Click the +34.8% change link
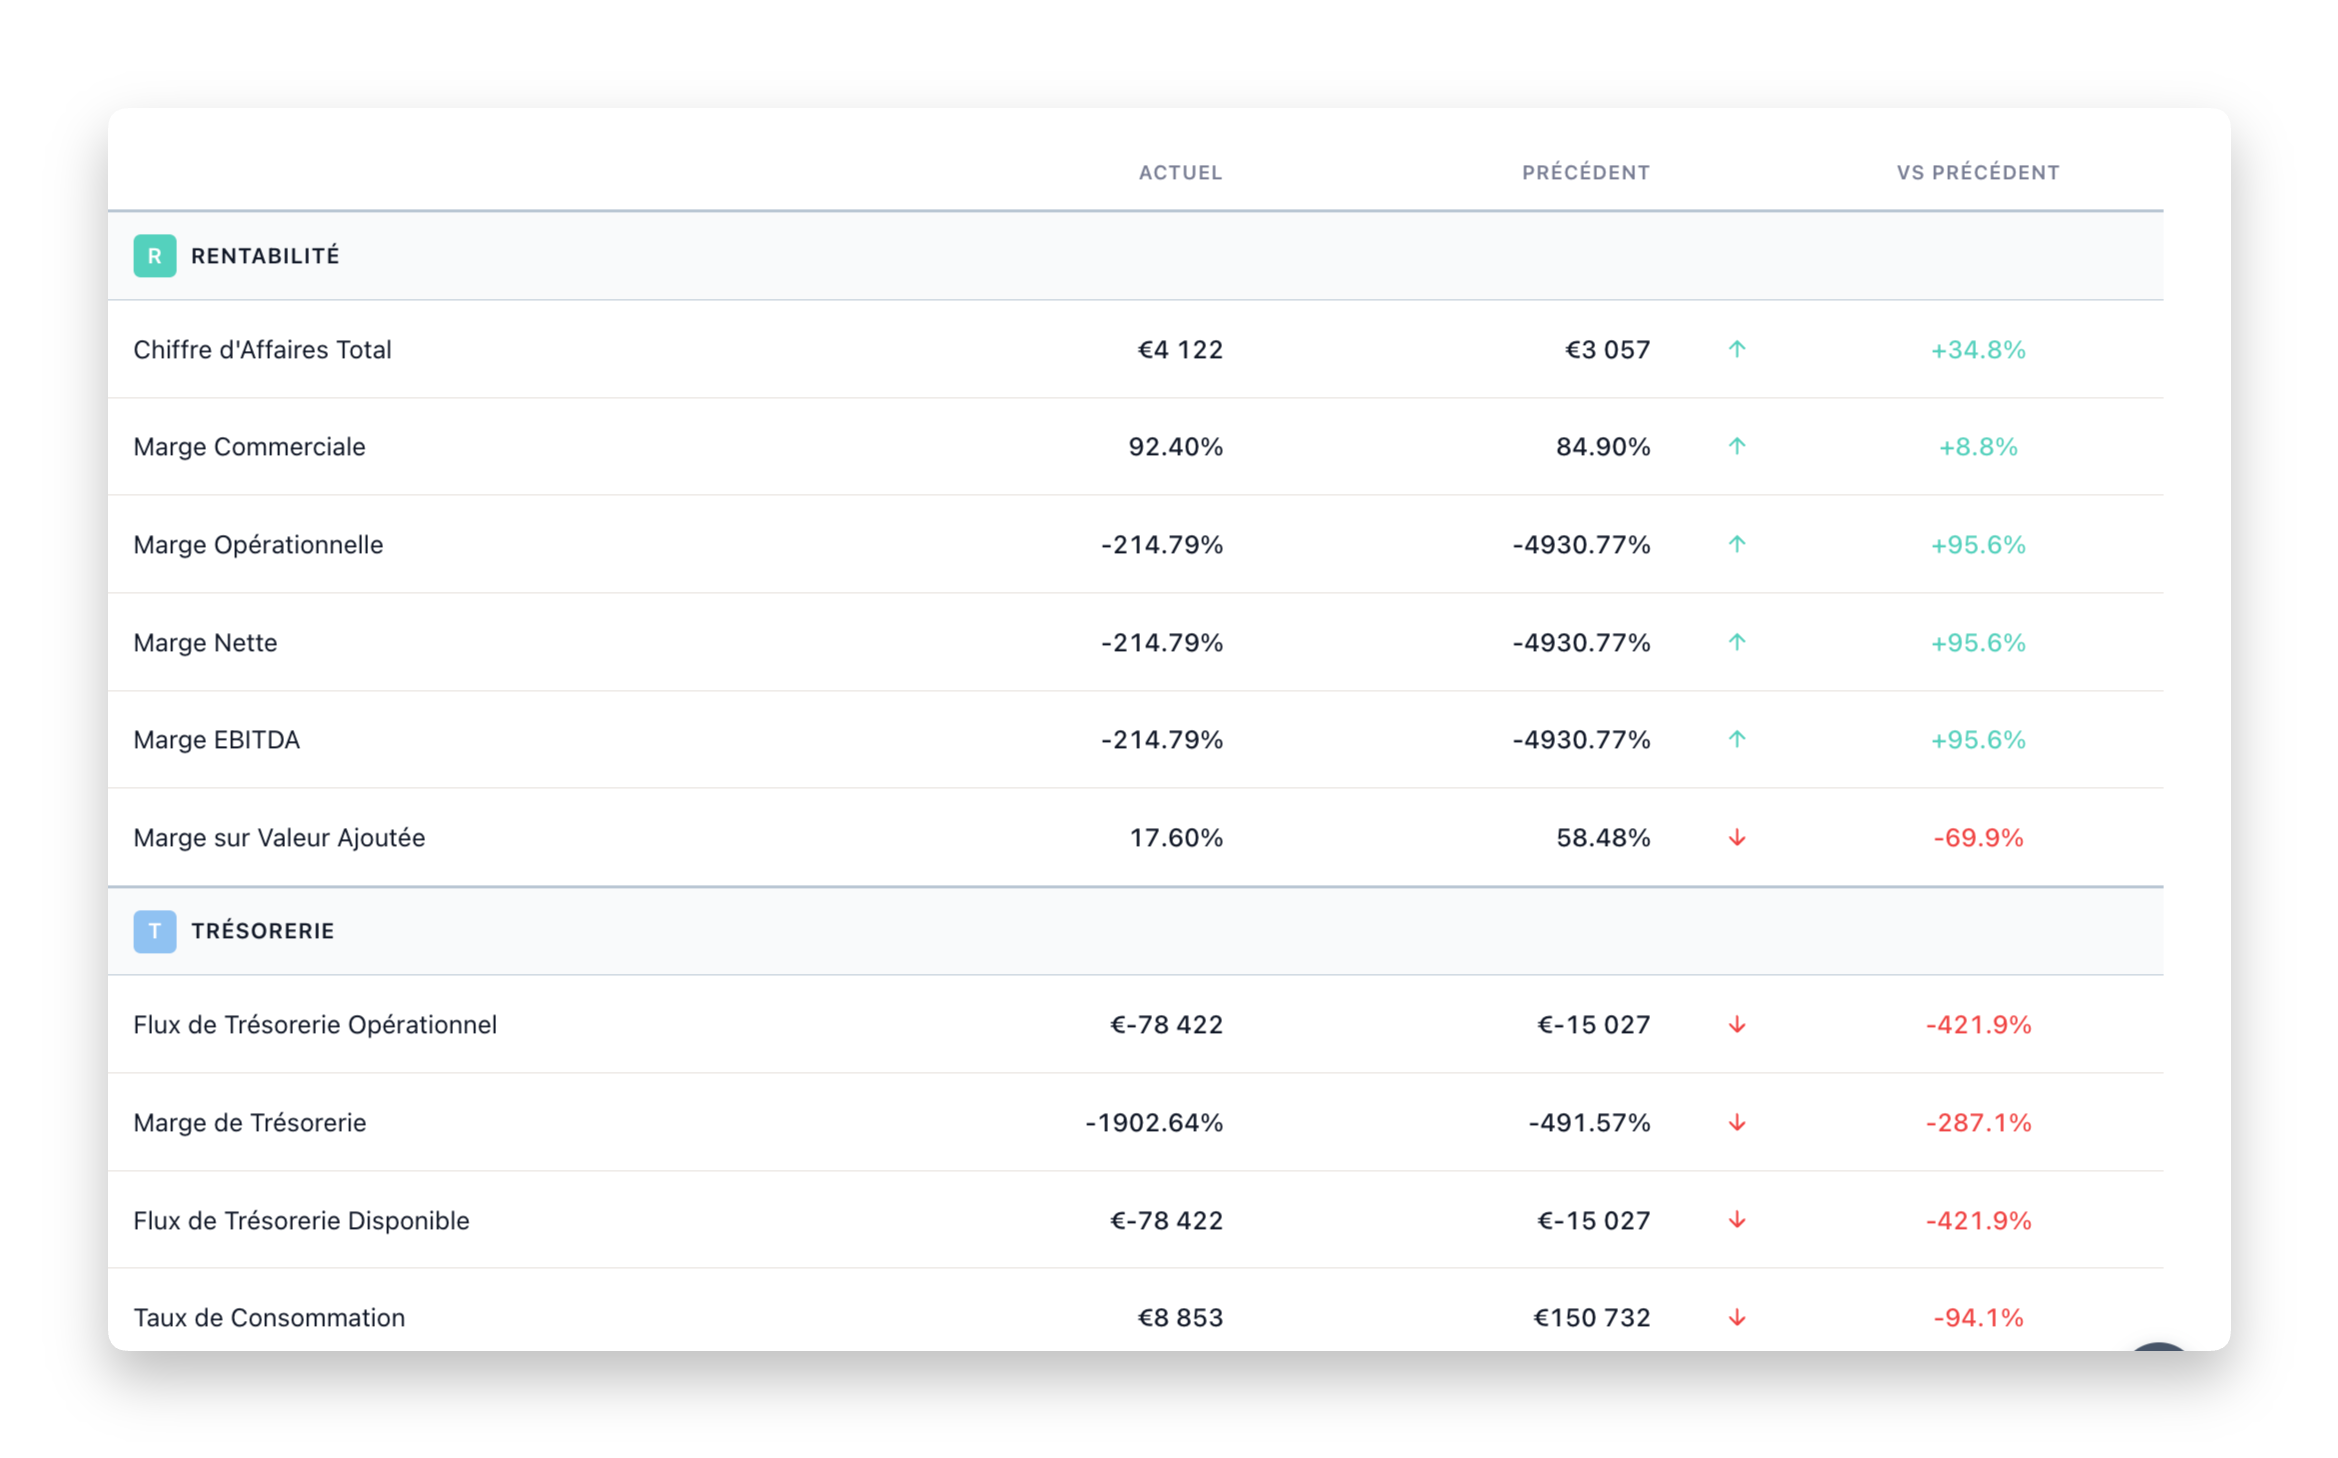 1981,349
